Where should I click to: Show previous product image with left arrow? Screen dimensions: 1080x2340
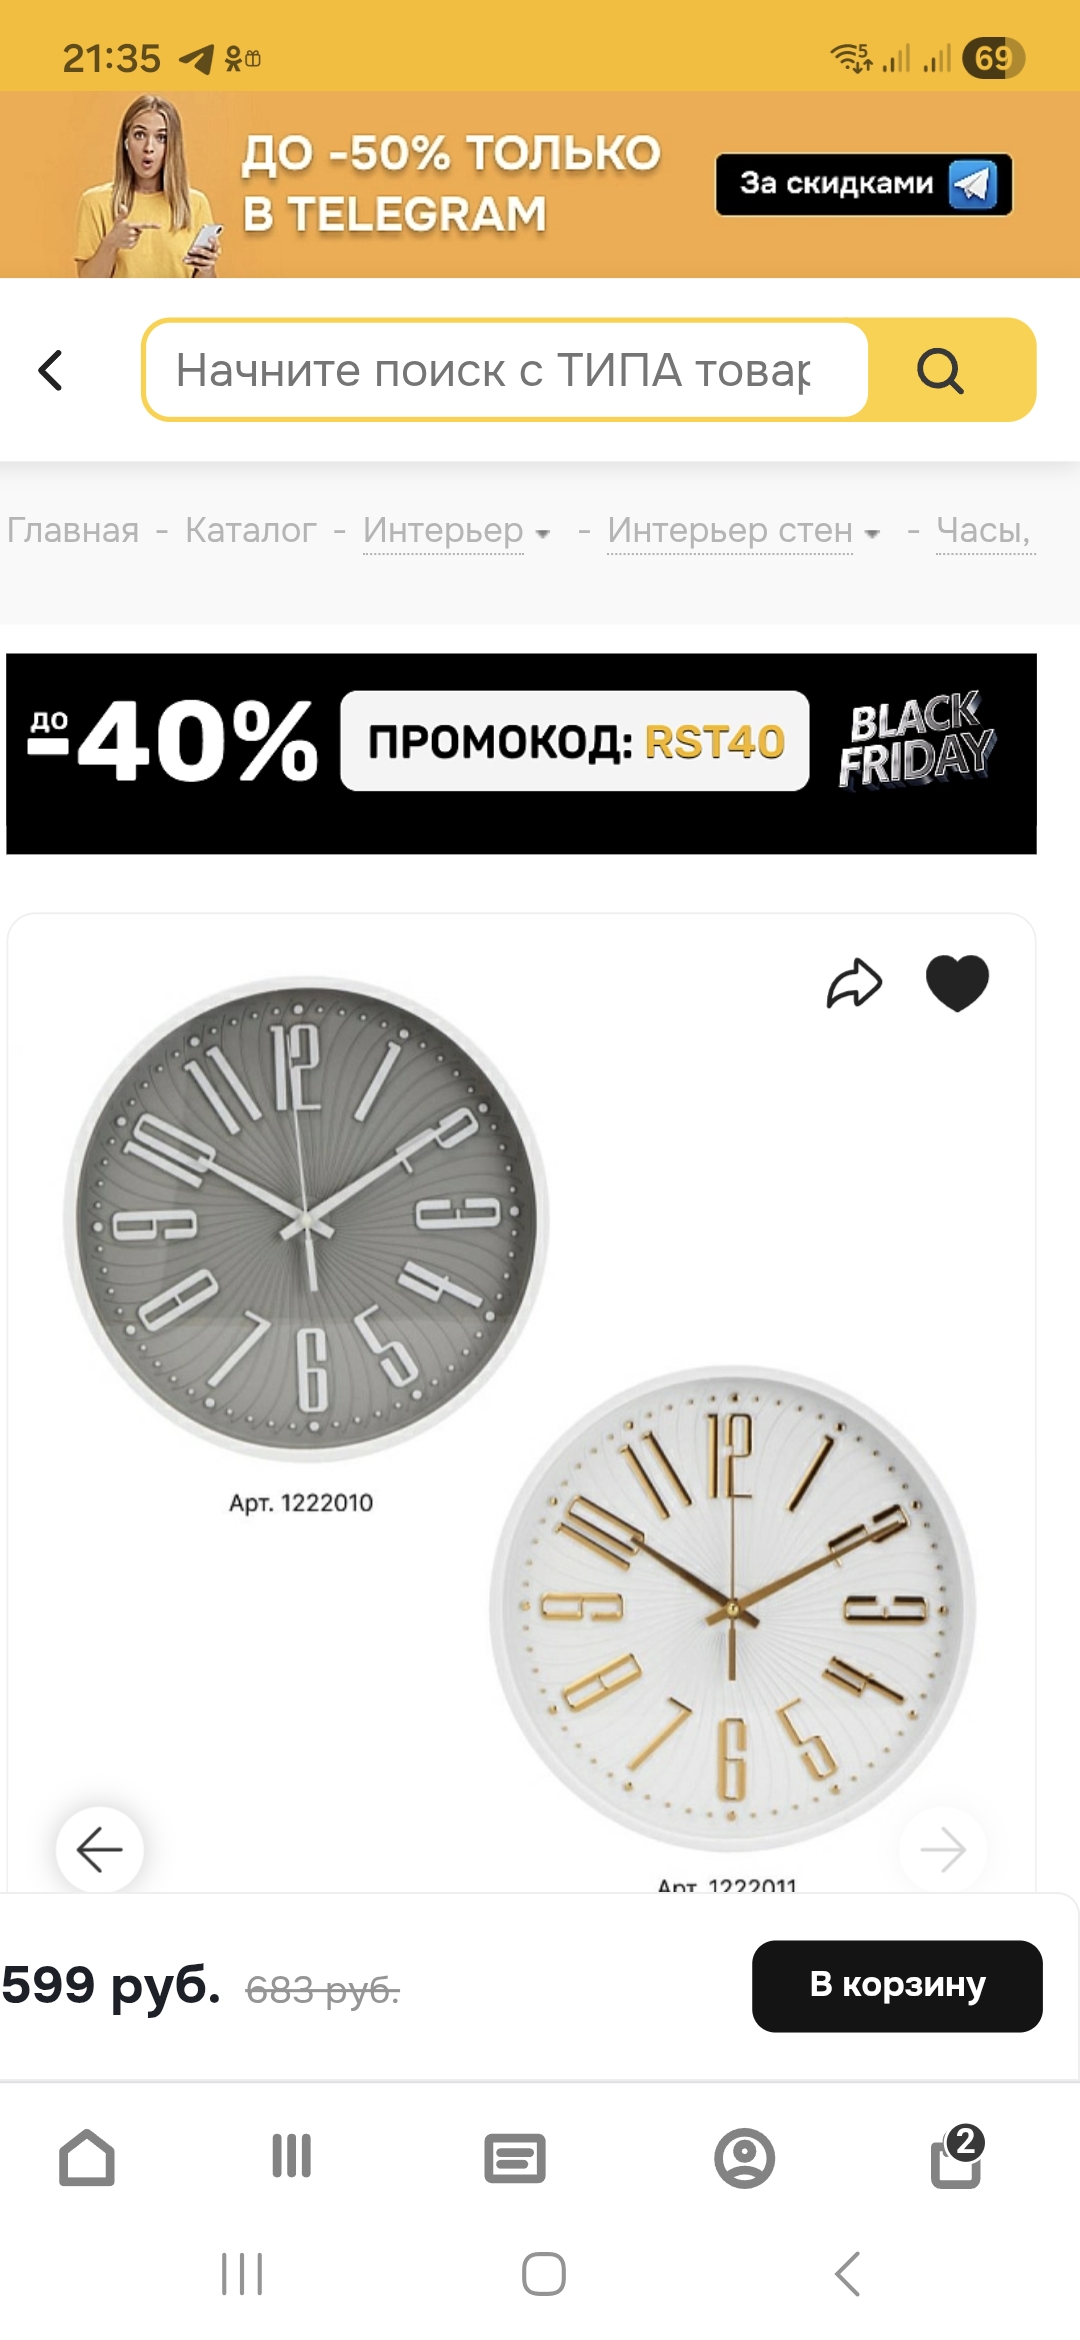[x=100, y=1850]
